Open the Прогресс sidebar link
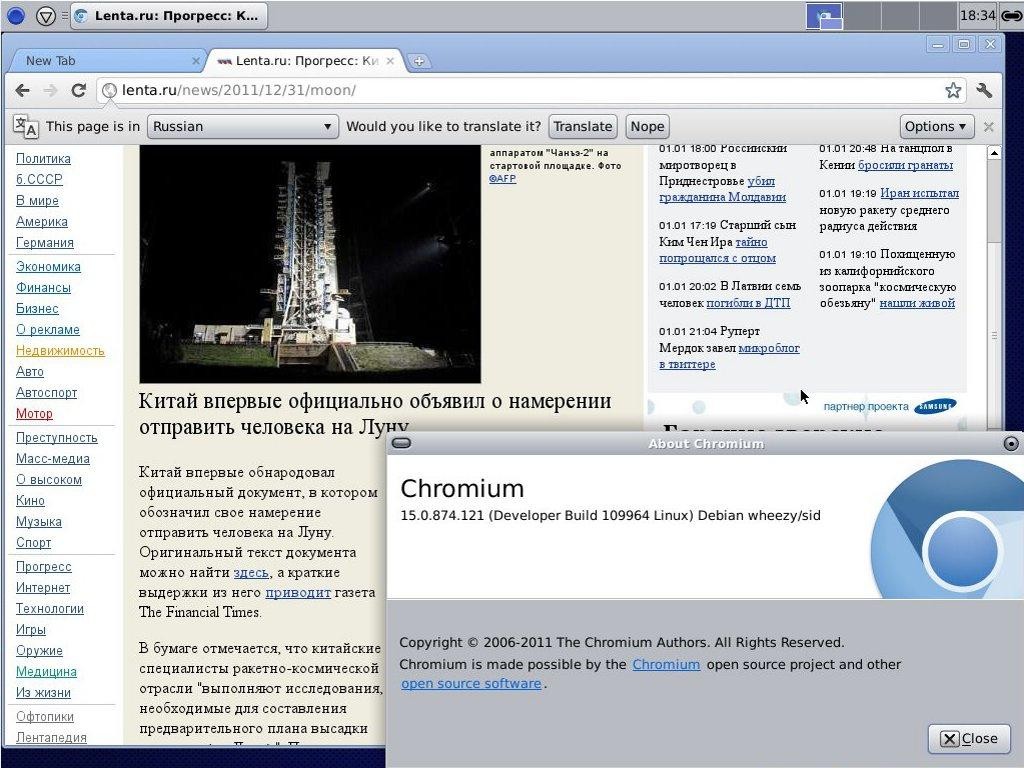This screenshot has height=768, width=1024. pos(44,566)
